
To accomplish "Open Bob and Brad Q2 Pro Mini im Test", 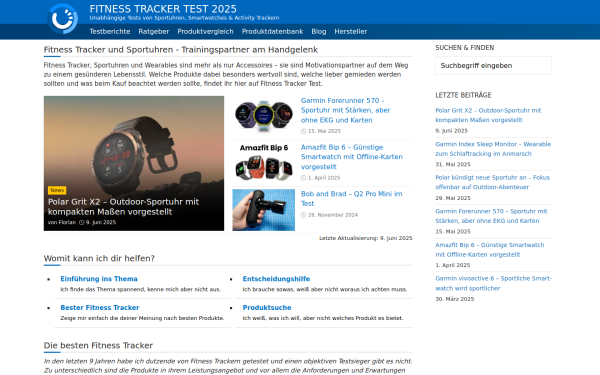I will click(351, 199).
